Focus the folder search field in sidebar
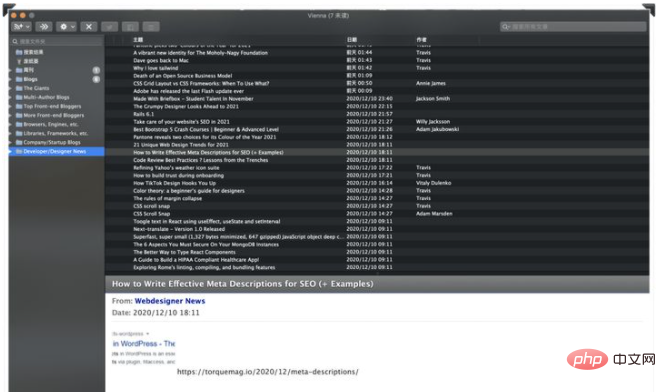The width and height of the screenshot is (666, 392). (x=57, y=41)
